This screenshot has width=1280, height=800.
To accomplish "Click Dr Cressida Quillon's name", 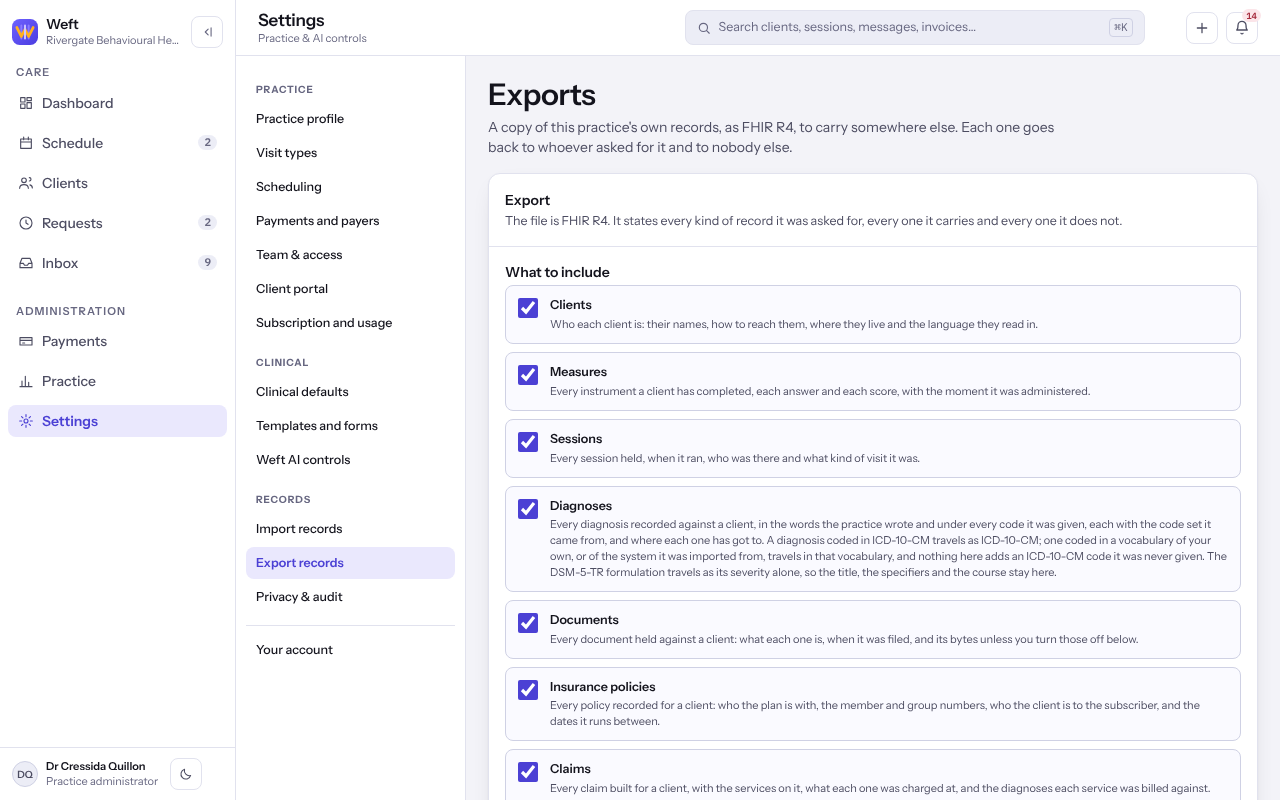I will click(96, 766).
